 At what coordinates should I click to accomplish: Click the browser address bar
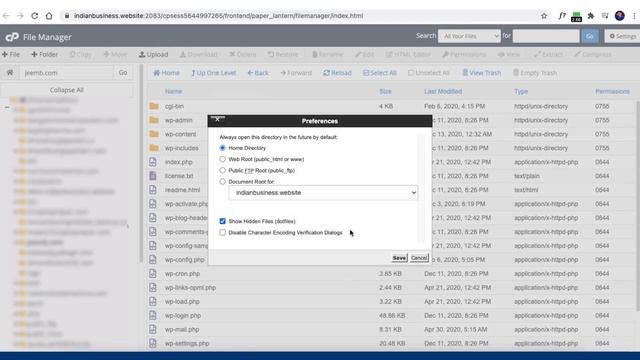tap(299, 16)
